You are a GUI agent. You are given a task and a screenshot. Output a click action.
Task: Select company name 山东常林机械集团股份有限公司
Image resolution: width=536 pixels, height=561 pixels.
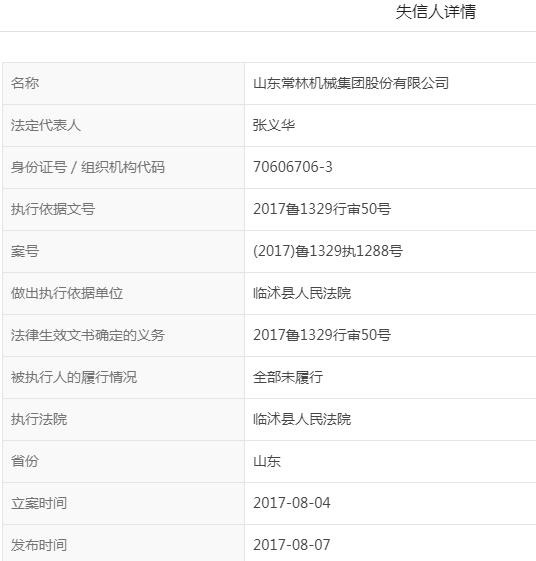coord(351,83)
